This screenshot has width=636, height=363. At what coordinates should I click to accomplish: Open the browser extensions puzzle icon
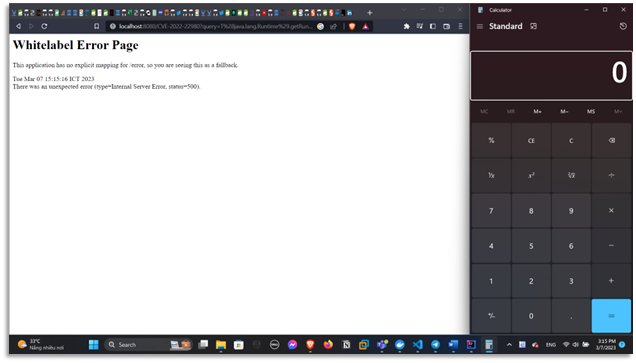click(406, 26)
